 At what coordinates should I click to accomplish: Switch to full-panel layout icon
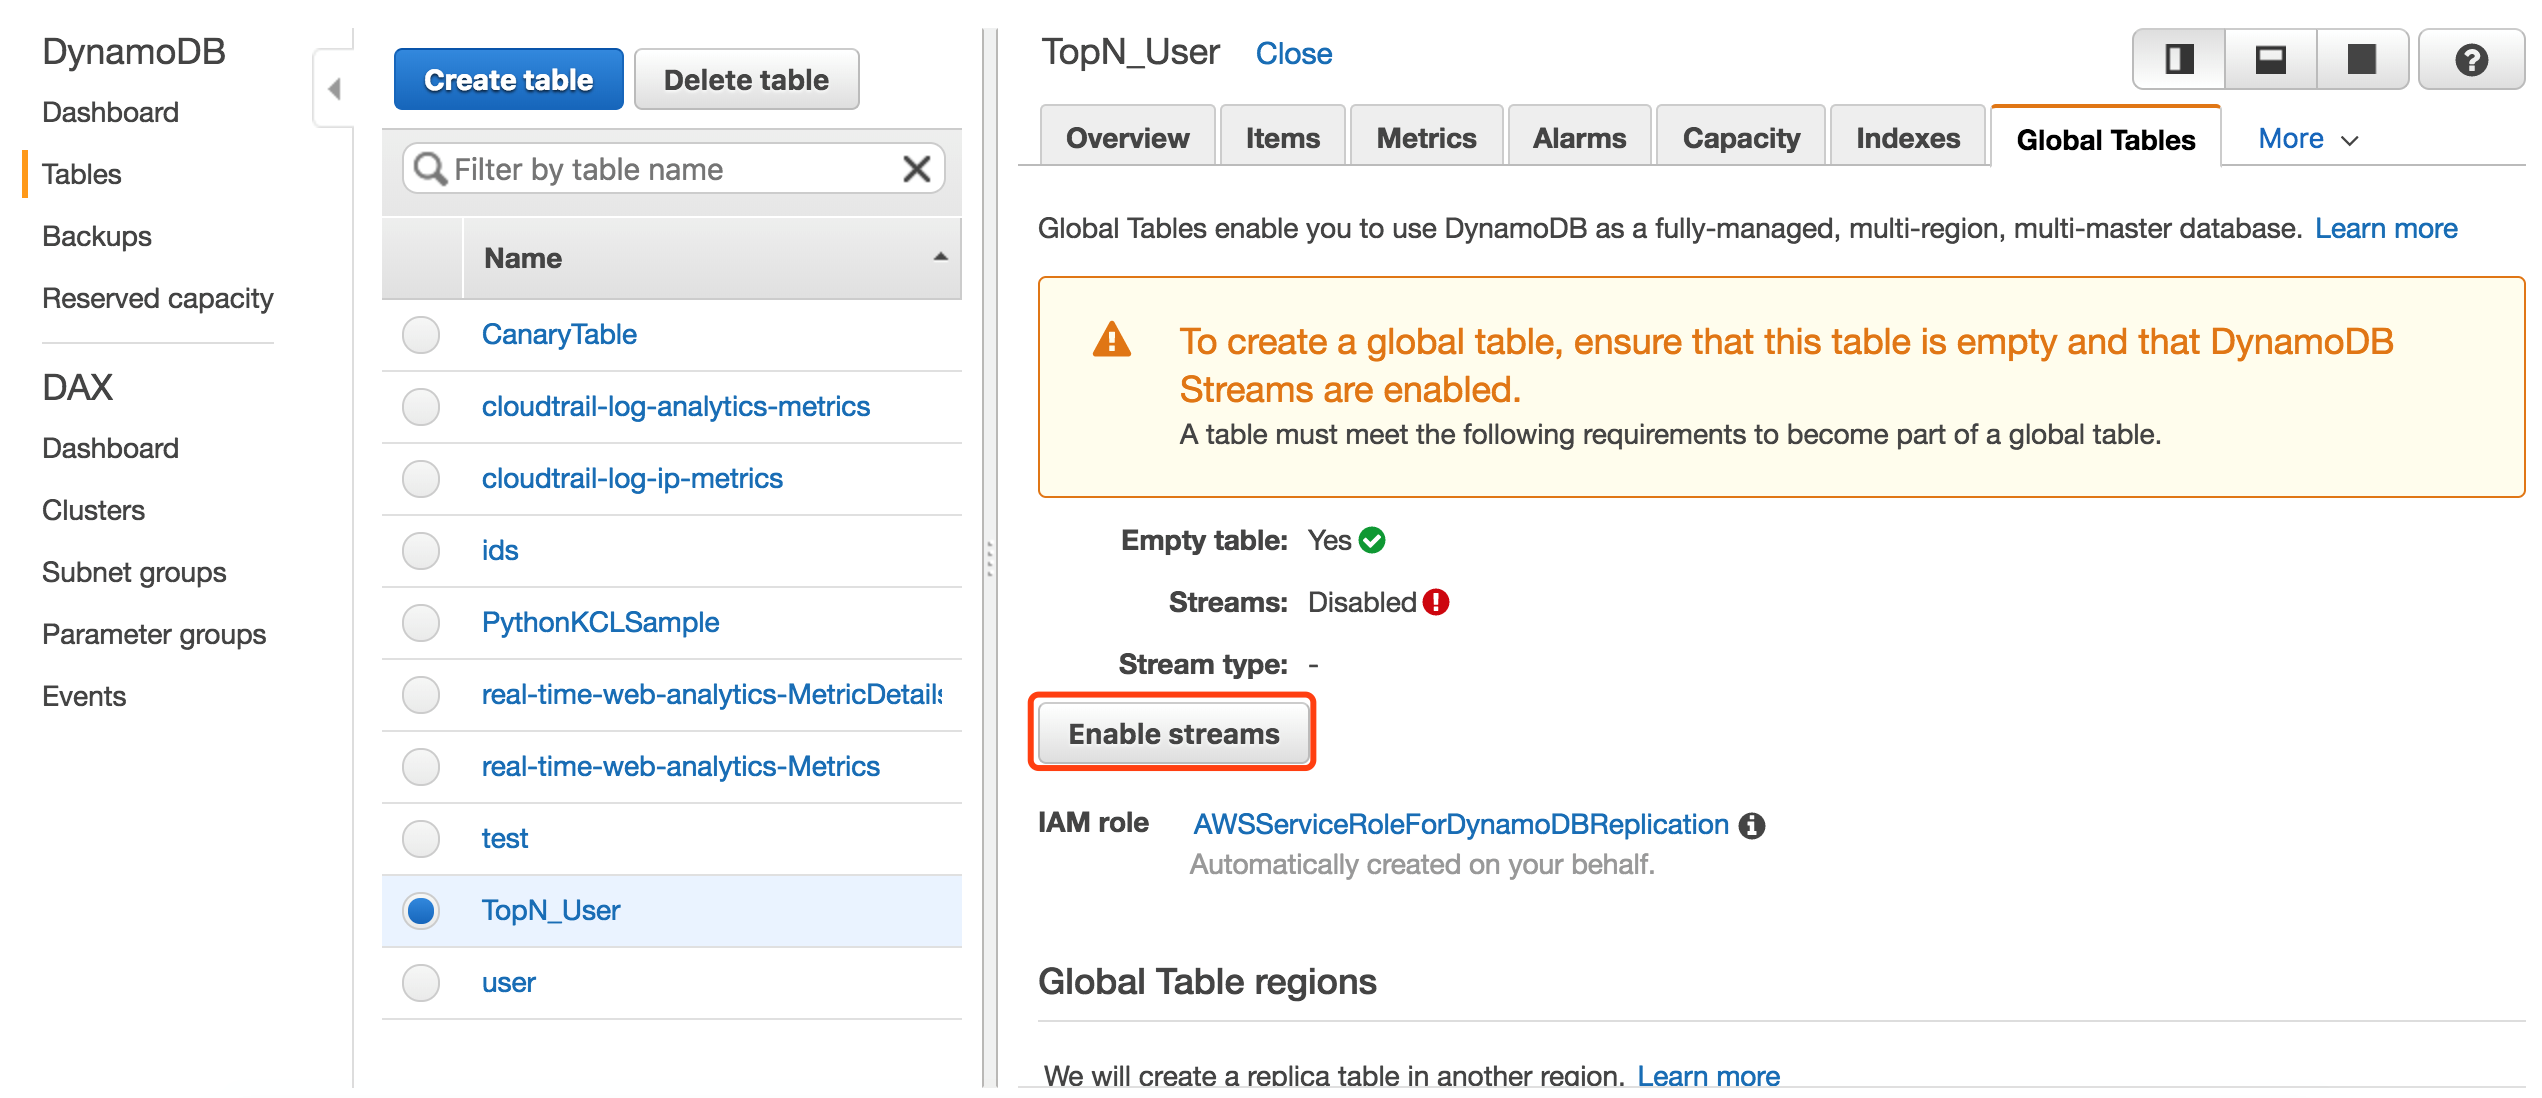click(2361, 60)
